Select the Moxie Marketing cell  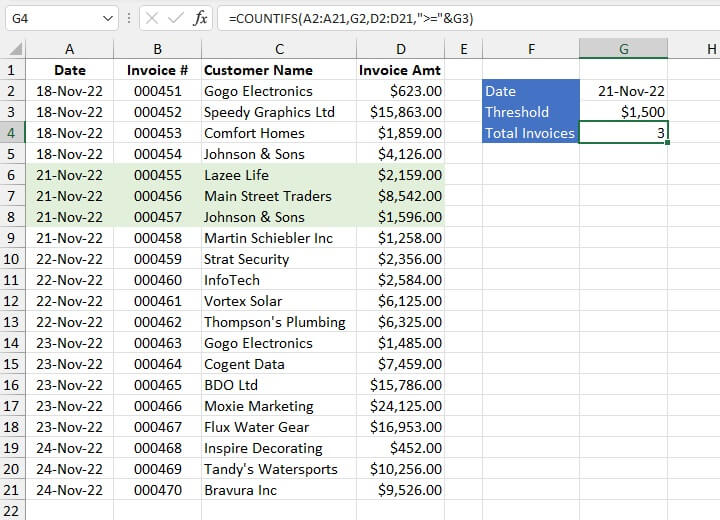coord(279,406)
